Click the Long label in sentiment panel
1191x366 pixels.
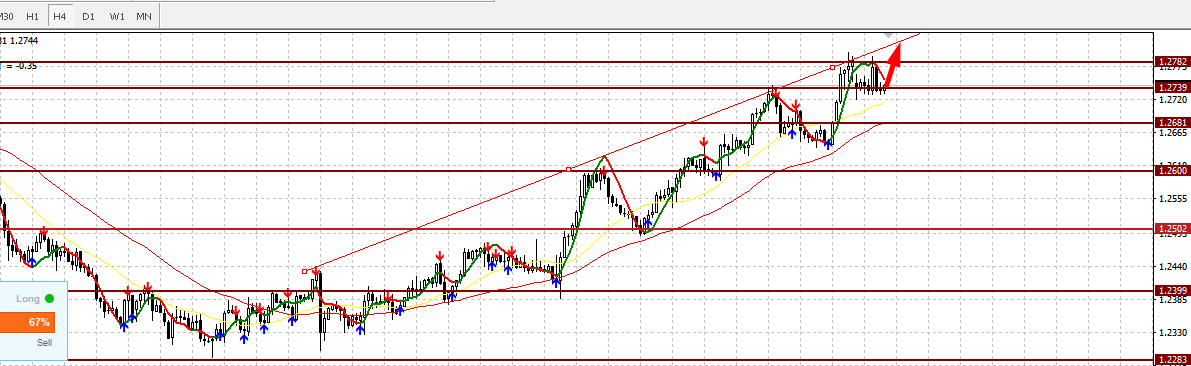(28, 299)
